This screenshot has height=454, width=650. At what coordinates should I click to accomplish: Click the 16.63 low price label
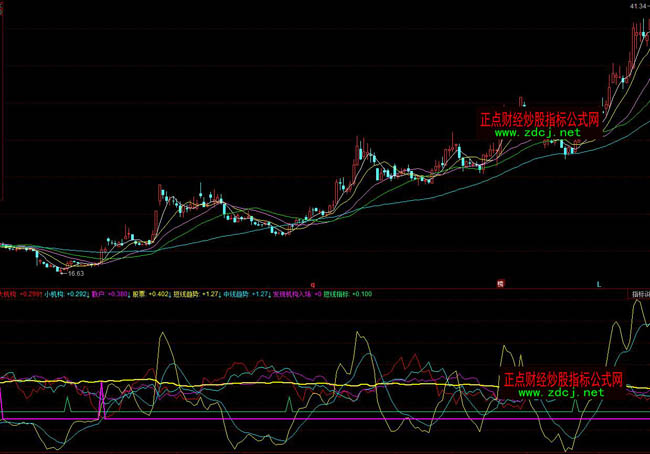75,271
